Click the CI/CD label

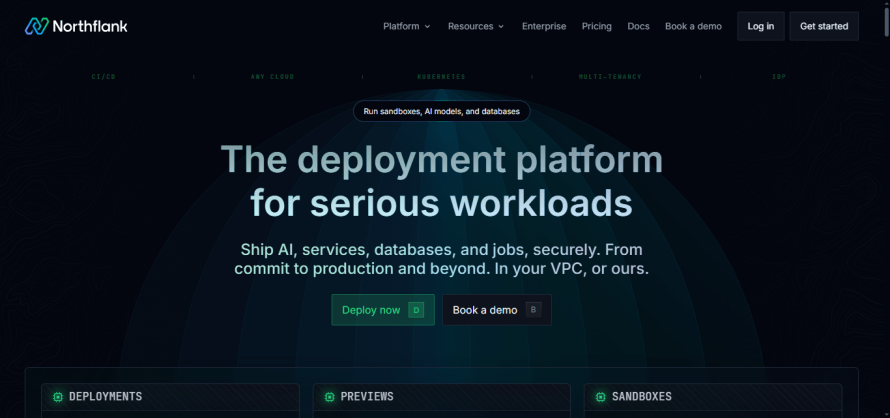(x=103, y=77)
